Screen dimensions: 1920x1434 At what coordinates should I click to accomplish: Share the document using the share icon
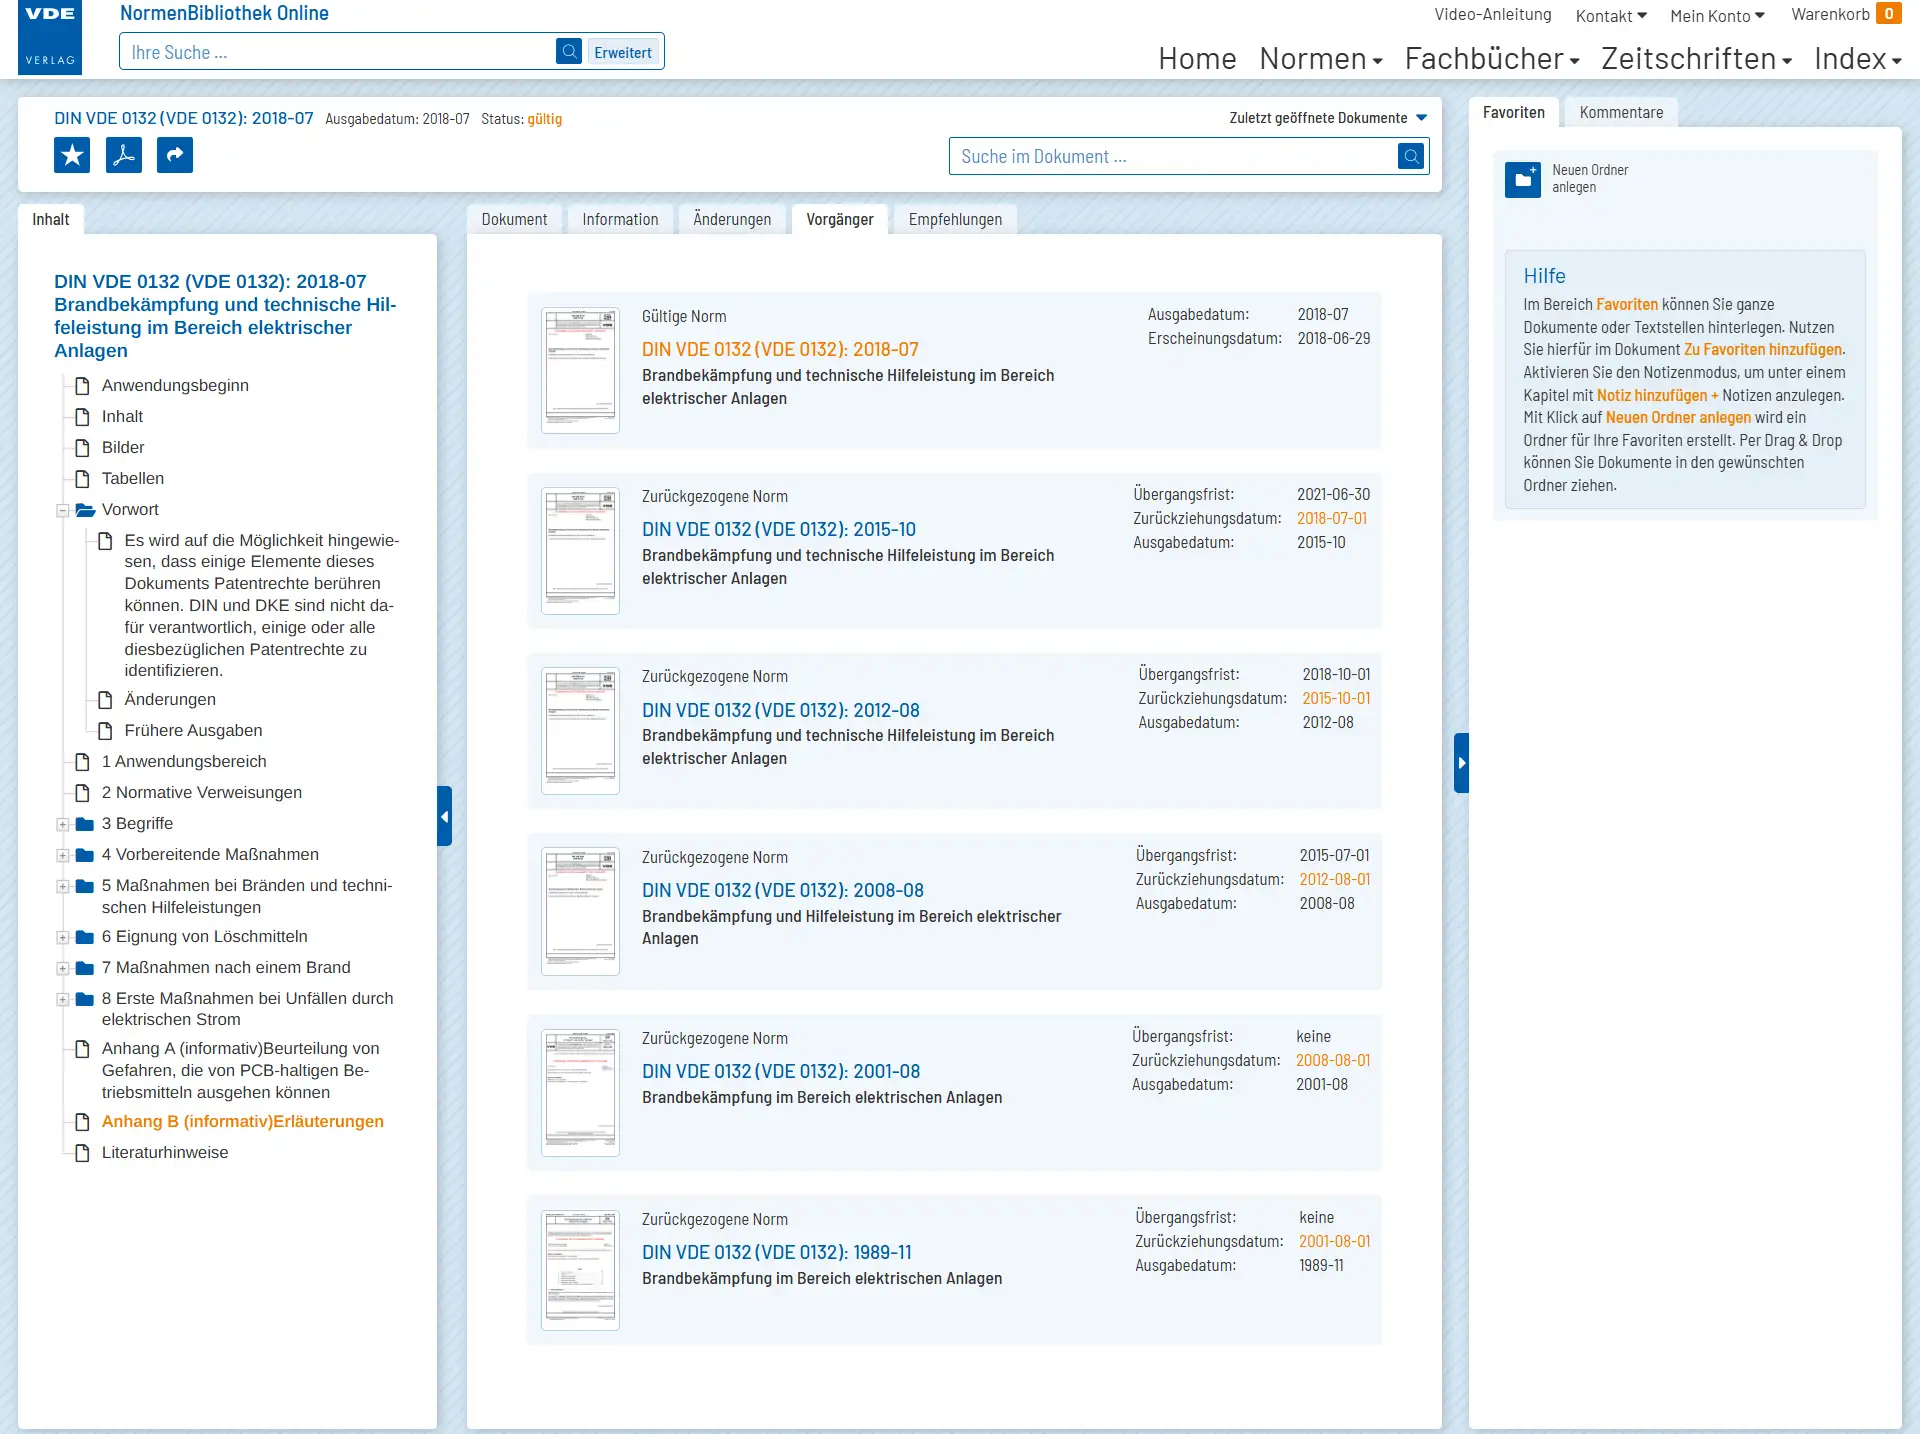[175, 155]
